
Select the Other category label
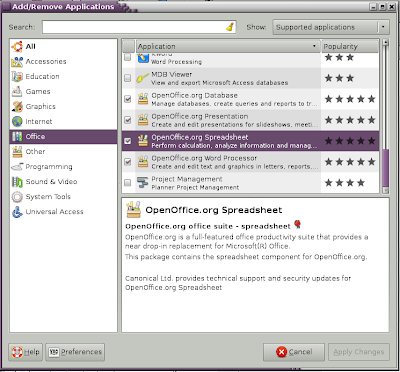tap(35, 152)
